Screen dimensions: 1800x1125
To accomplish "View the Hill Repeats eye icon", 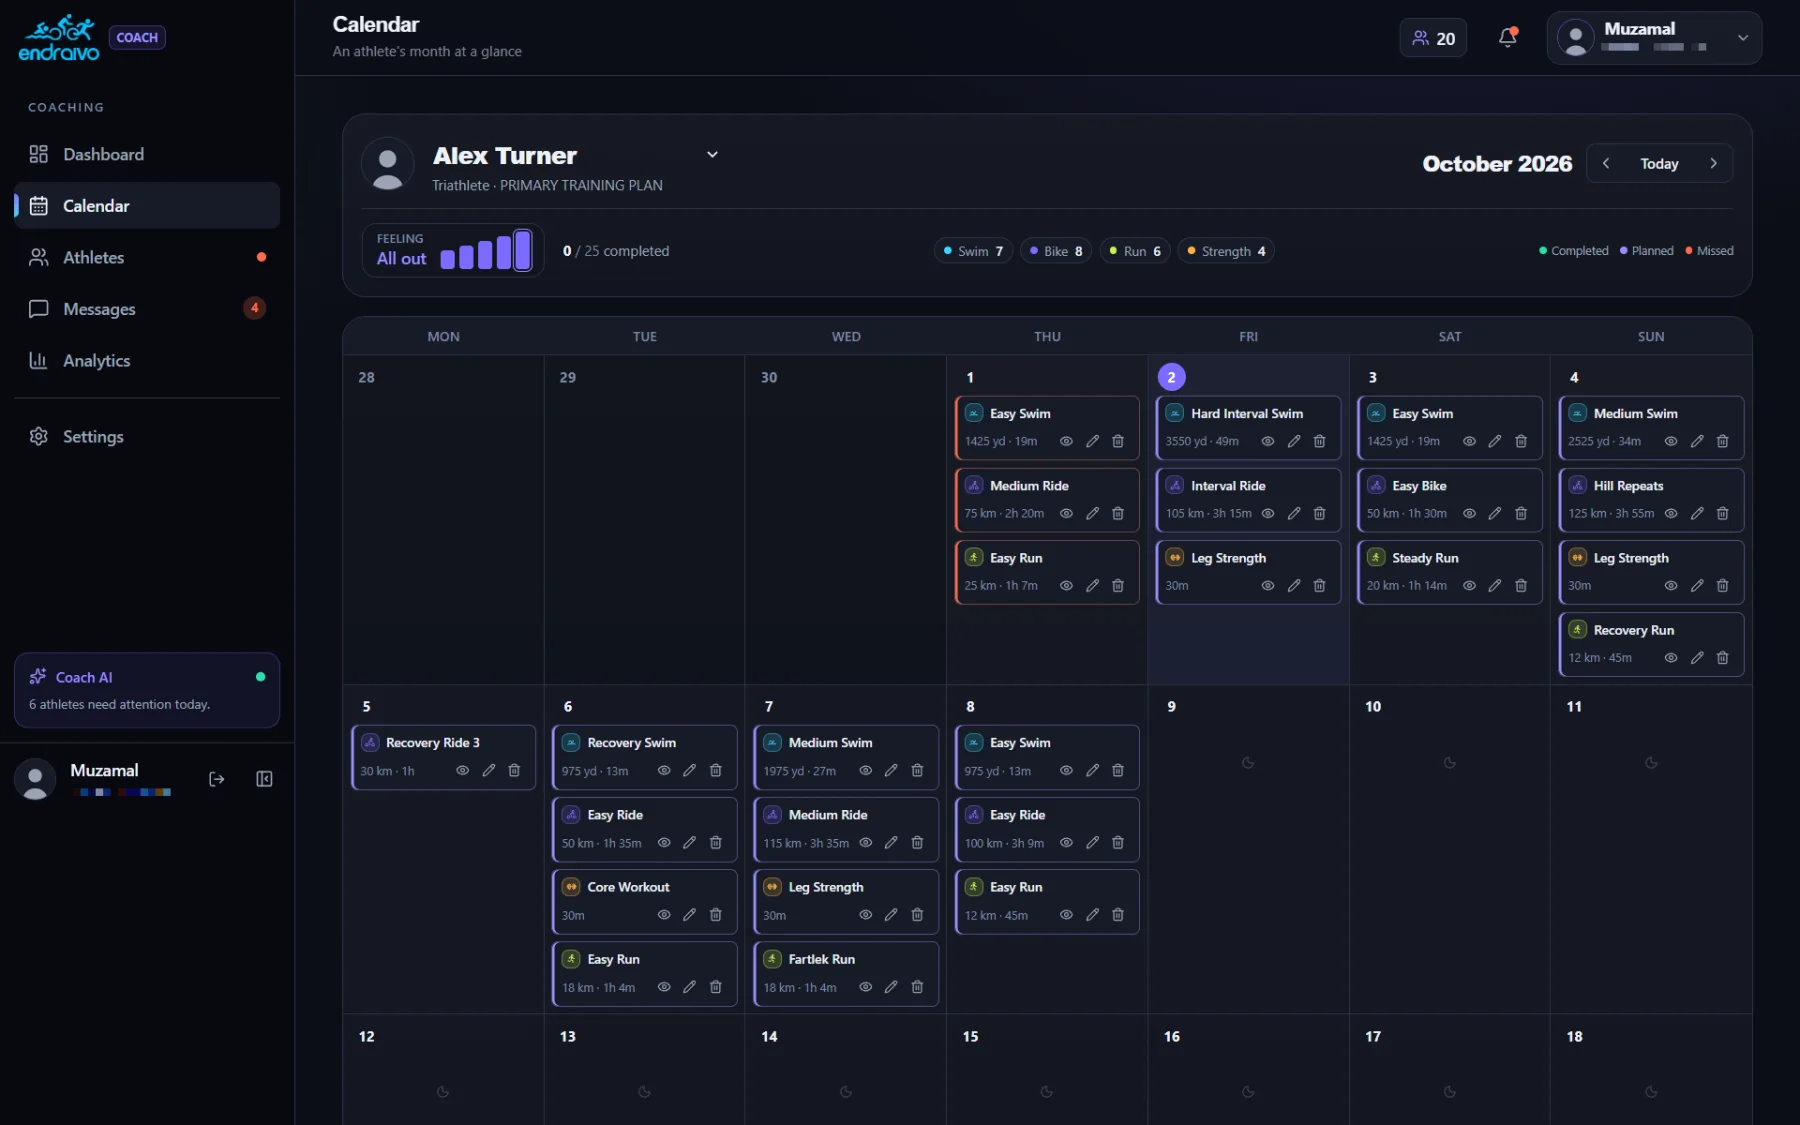I will click(x=1671, y=513).
